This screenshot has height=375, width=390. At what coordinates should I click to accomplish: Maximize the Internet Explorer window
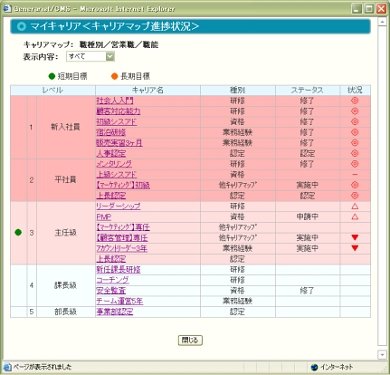[x=369, y=9]
